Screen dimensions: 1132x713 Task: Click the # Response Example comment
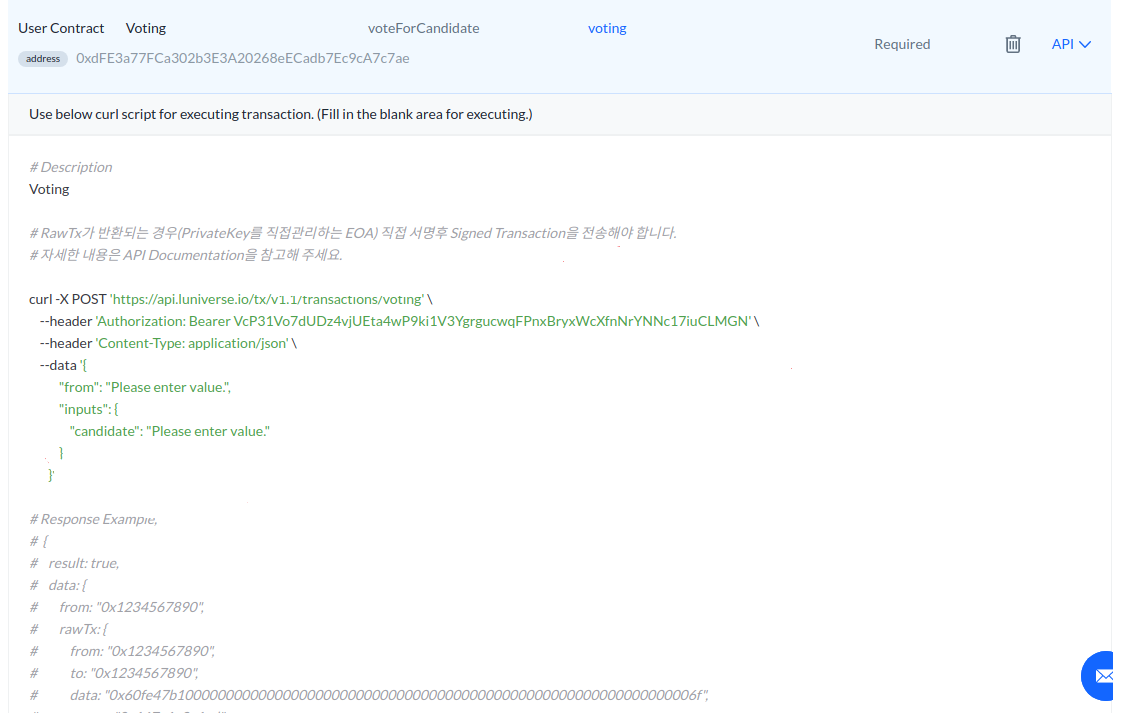pos(93,519)
